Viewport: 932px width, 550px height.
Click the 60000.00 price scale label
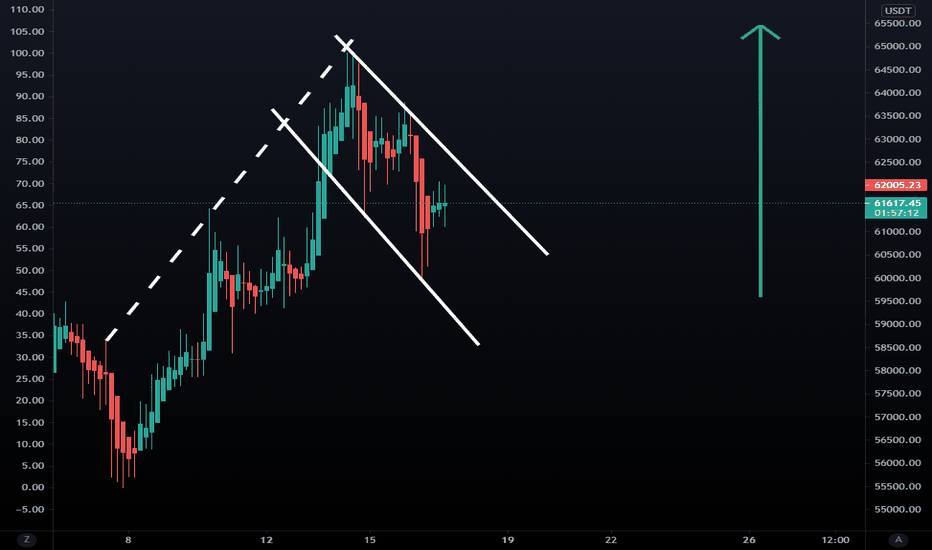point(898,278)
